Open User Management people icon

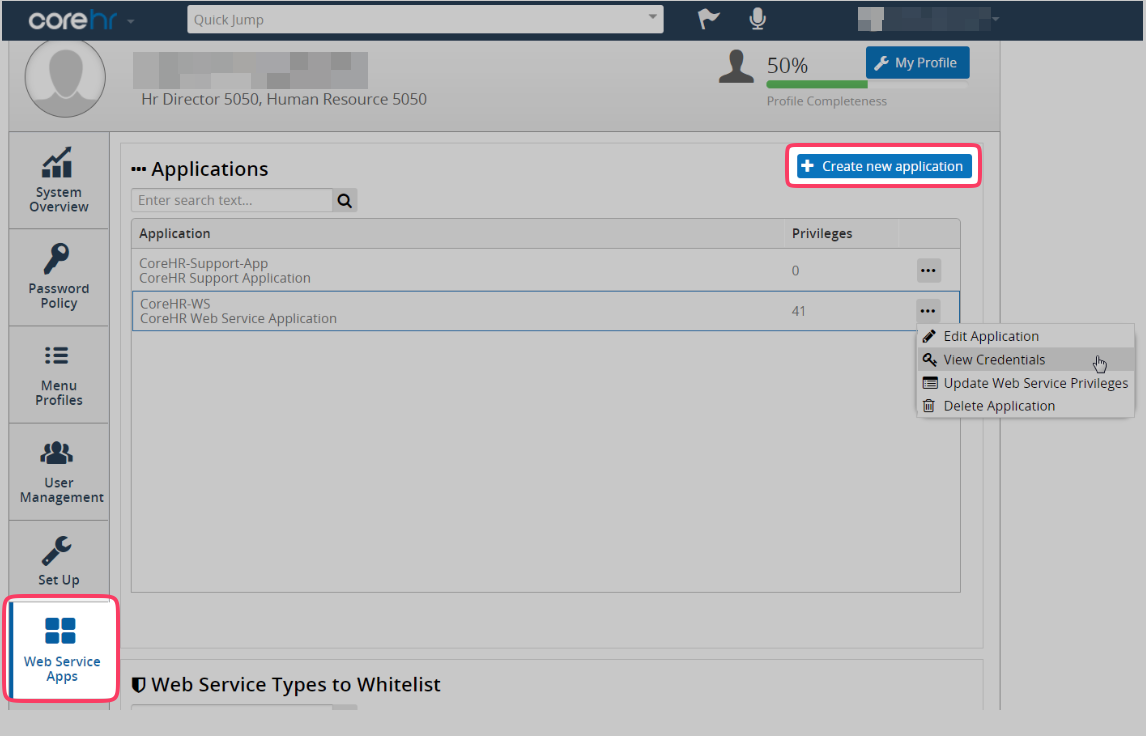point(58,453)
